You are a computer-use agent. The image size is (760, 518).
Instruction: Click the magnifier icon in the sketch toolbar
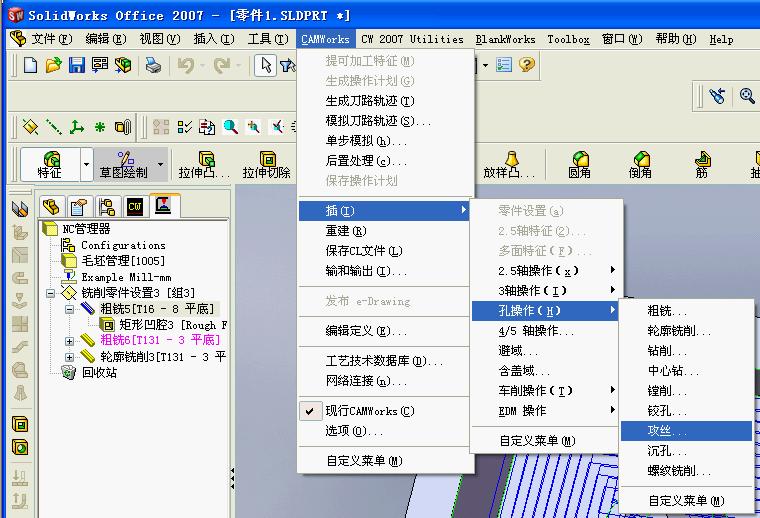[231, 127]
